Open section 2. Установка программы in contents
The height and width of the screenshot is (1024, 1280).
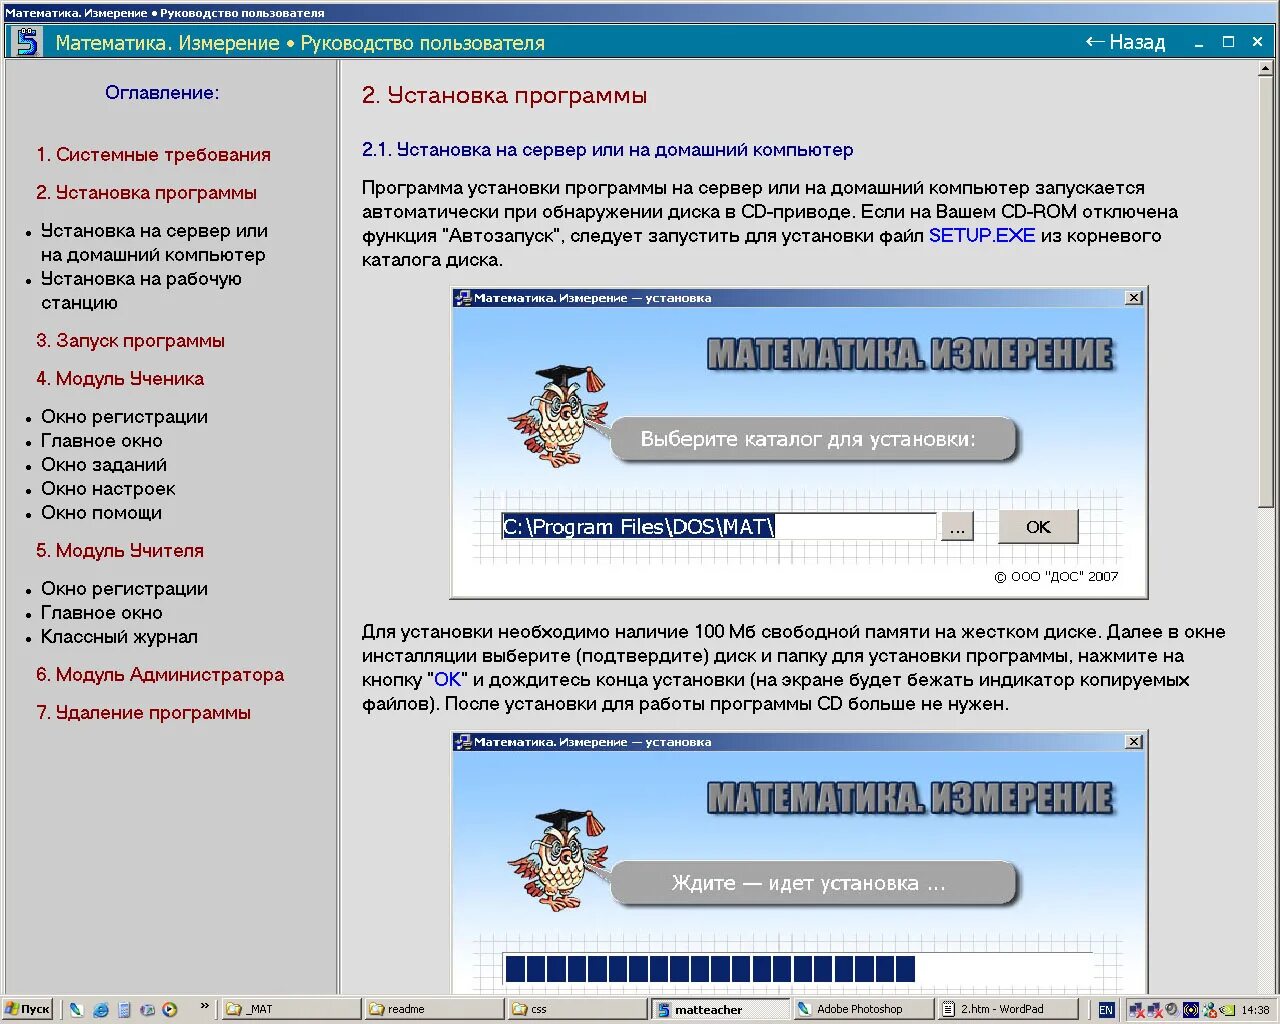146,193
